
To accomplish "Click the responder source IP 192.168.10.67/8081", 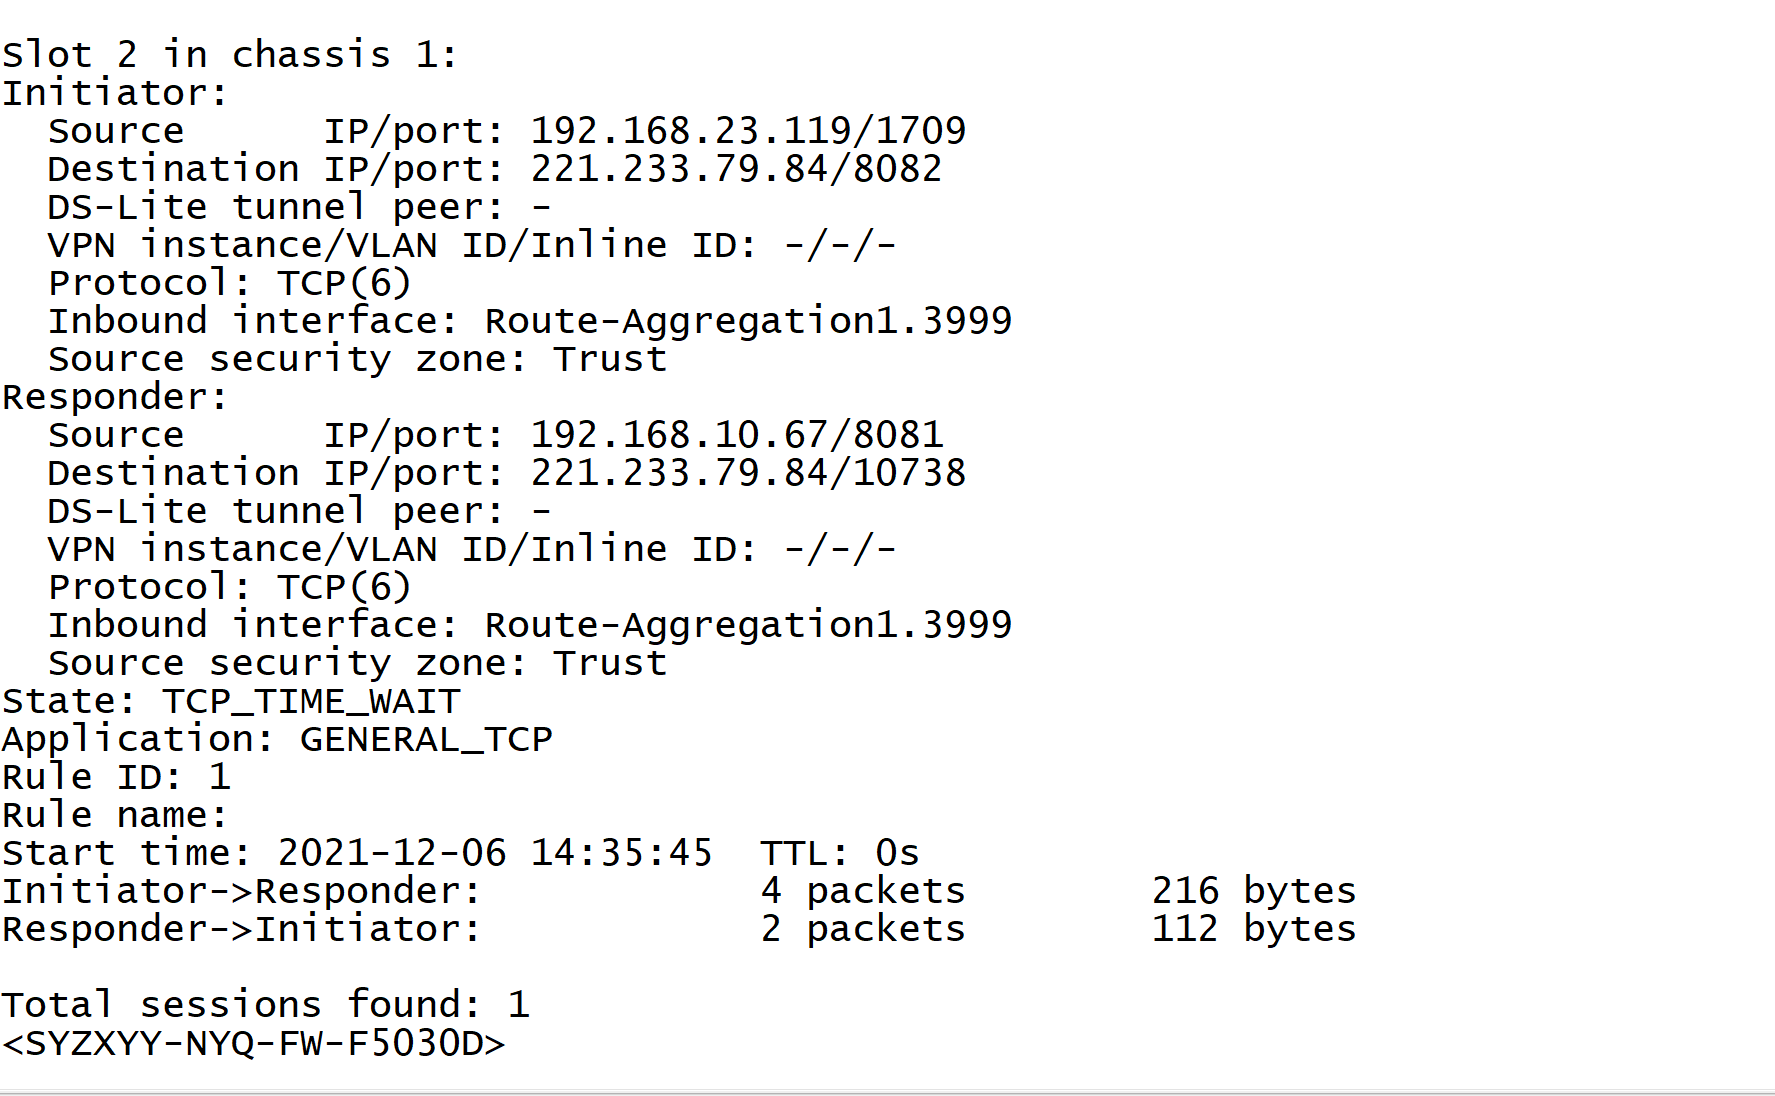I will 736,435.
